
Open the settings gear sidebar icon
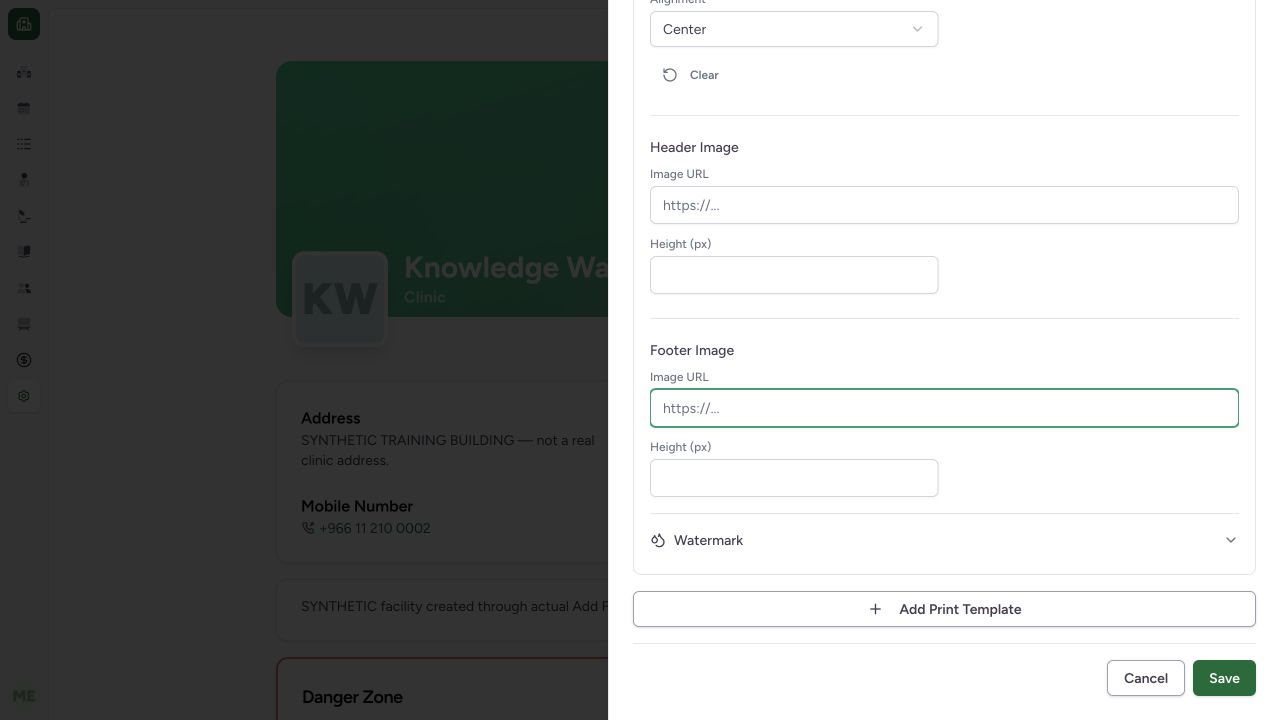point(24,396)
